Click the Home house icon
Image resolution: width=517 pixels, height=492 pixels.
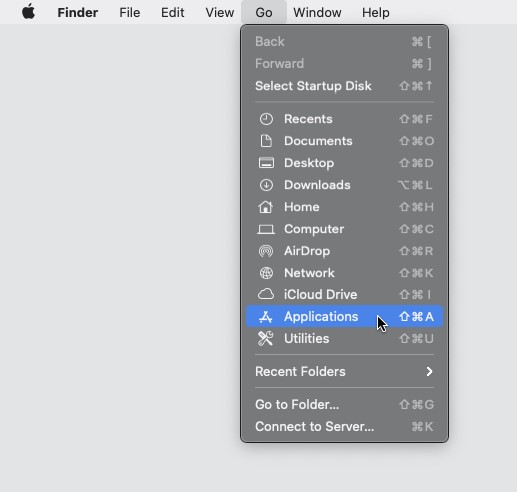coord(266,207)
